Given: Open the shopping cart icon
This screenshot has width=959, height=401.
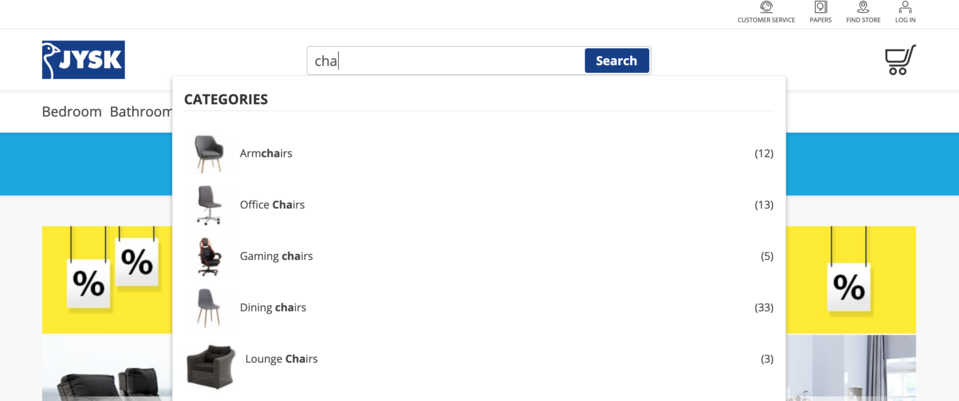Looking at the screenshot, I should [900, 60].
